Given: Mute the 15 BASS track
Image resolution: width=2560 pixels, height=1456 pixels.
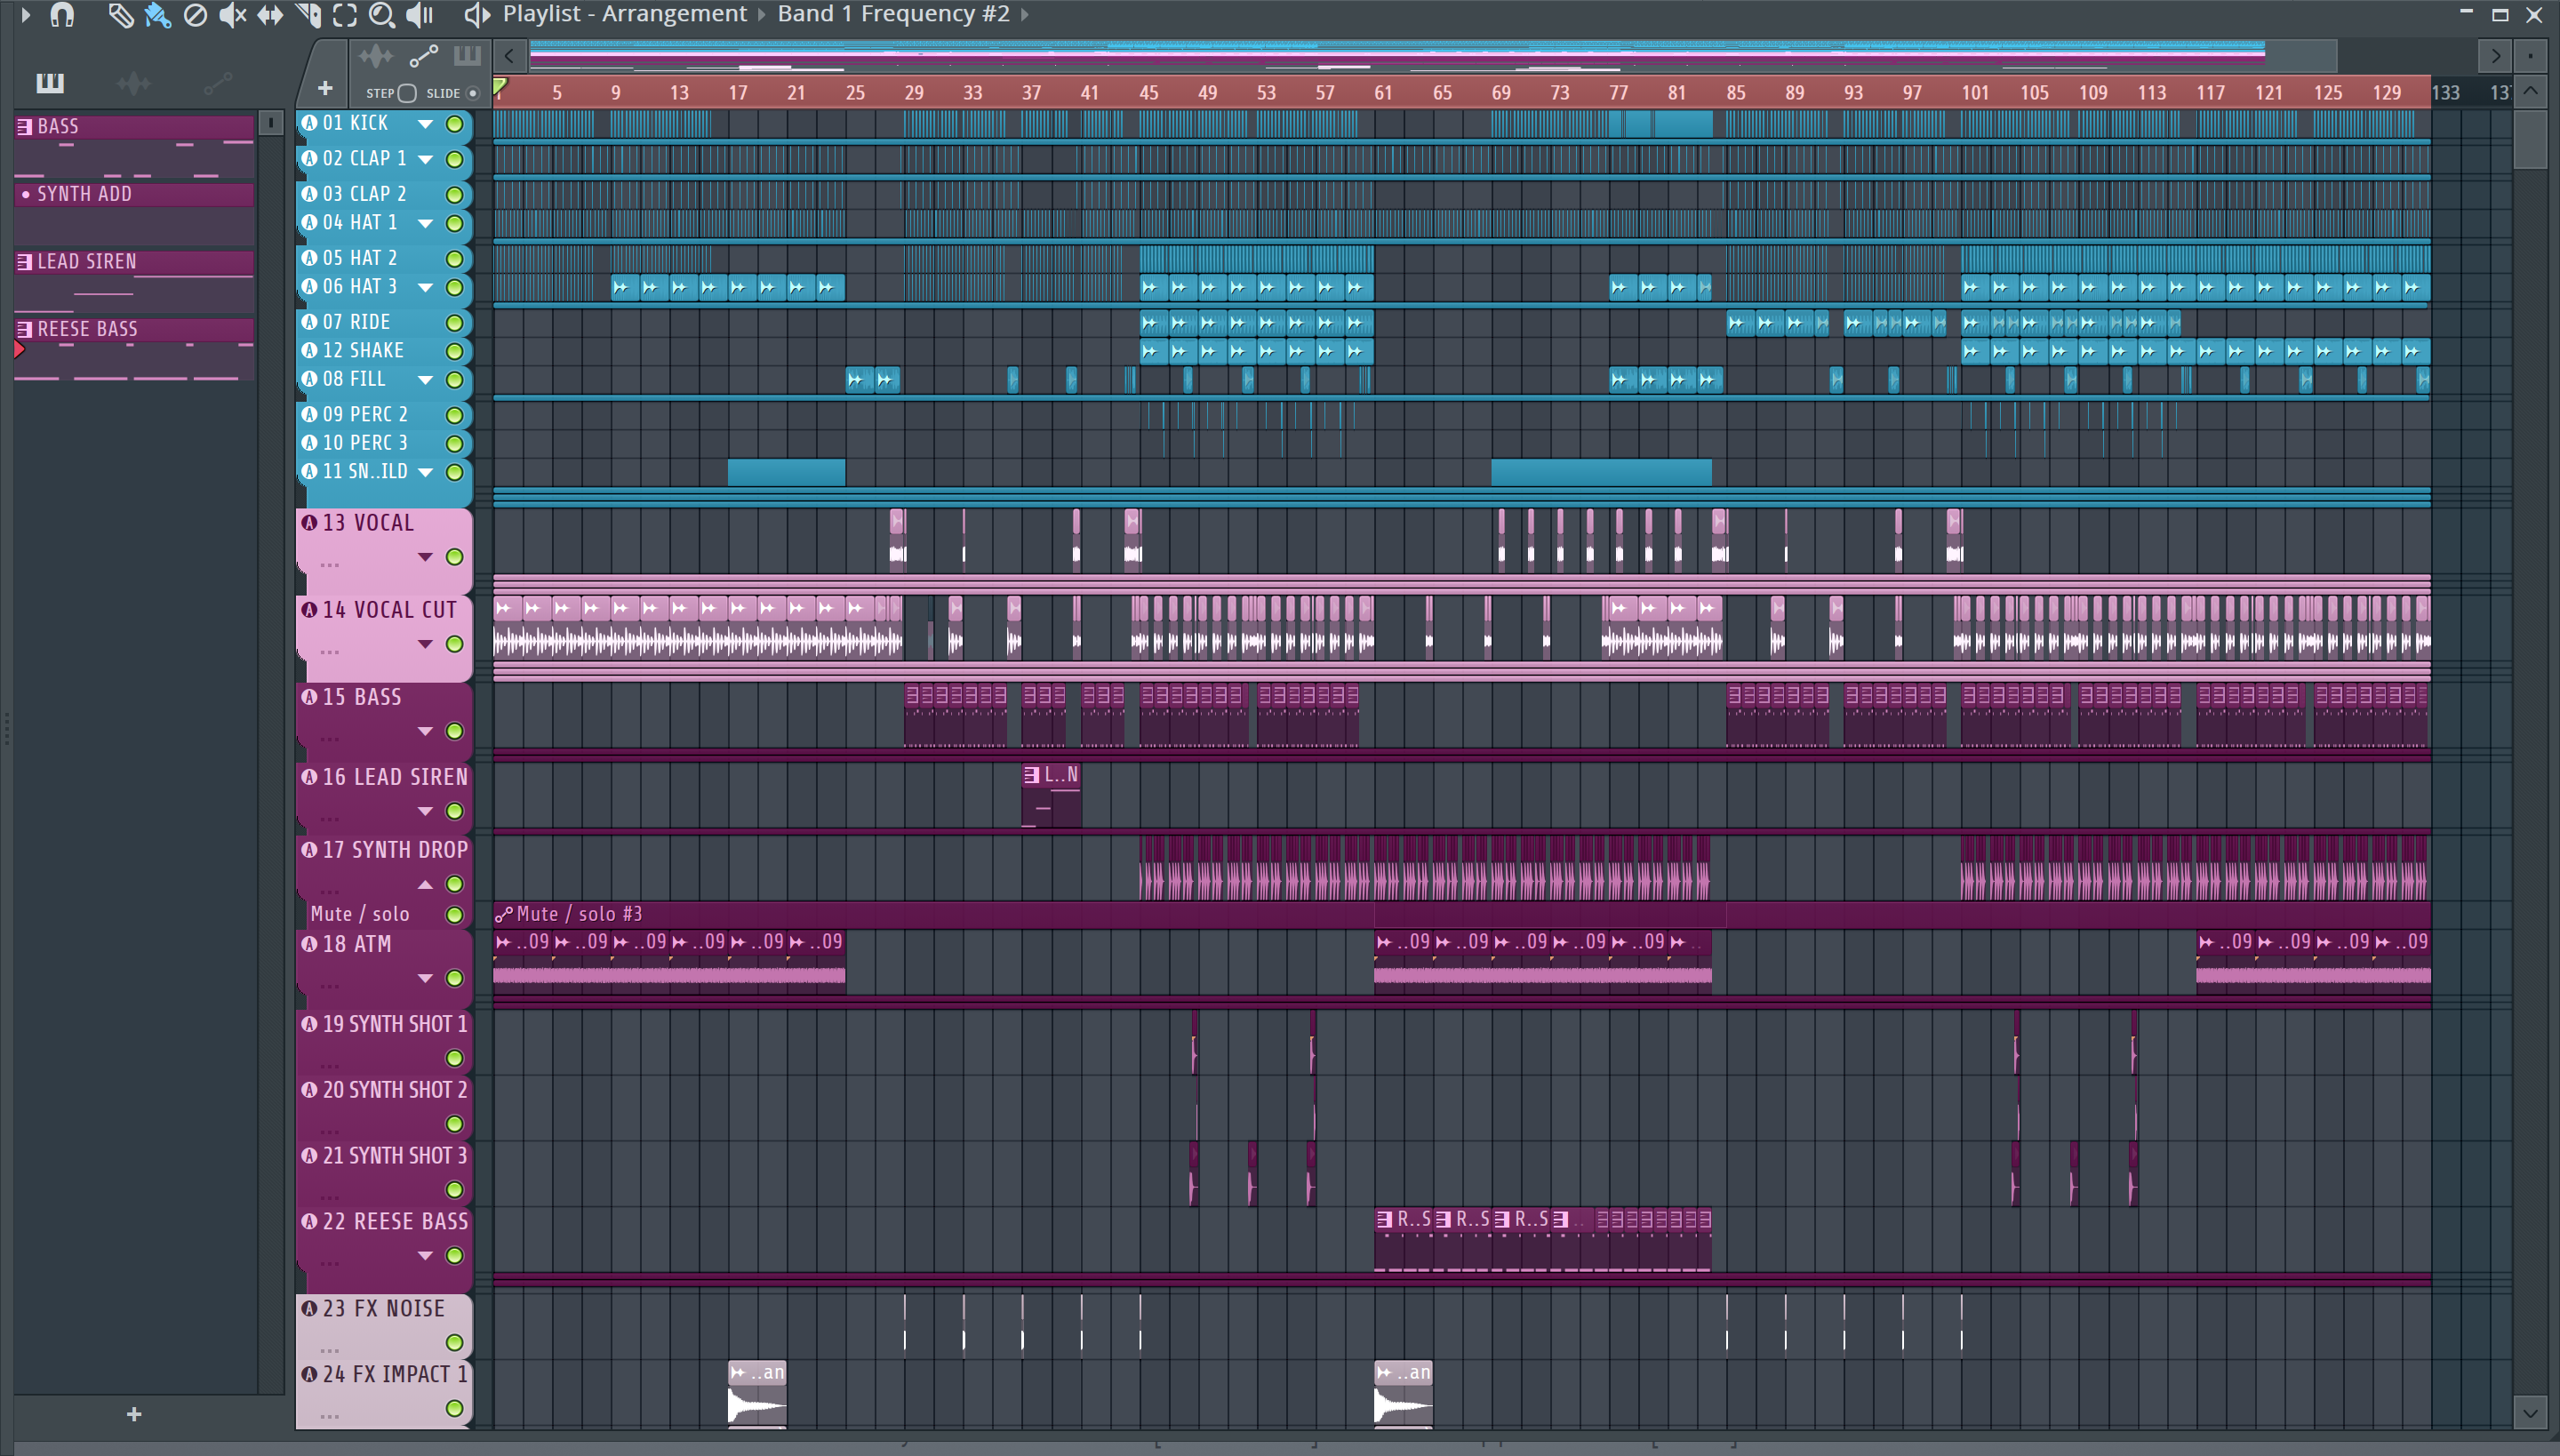Looking at the screenshot, I should pos(454,731).
